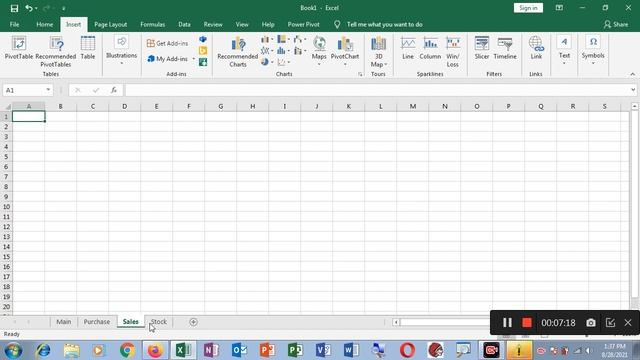The width and height of the screenshot is (640, 360).
Task: Open Chrome from the taskbar
Action: click(x=127, y=351)
